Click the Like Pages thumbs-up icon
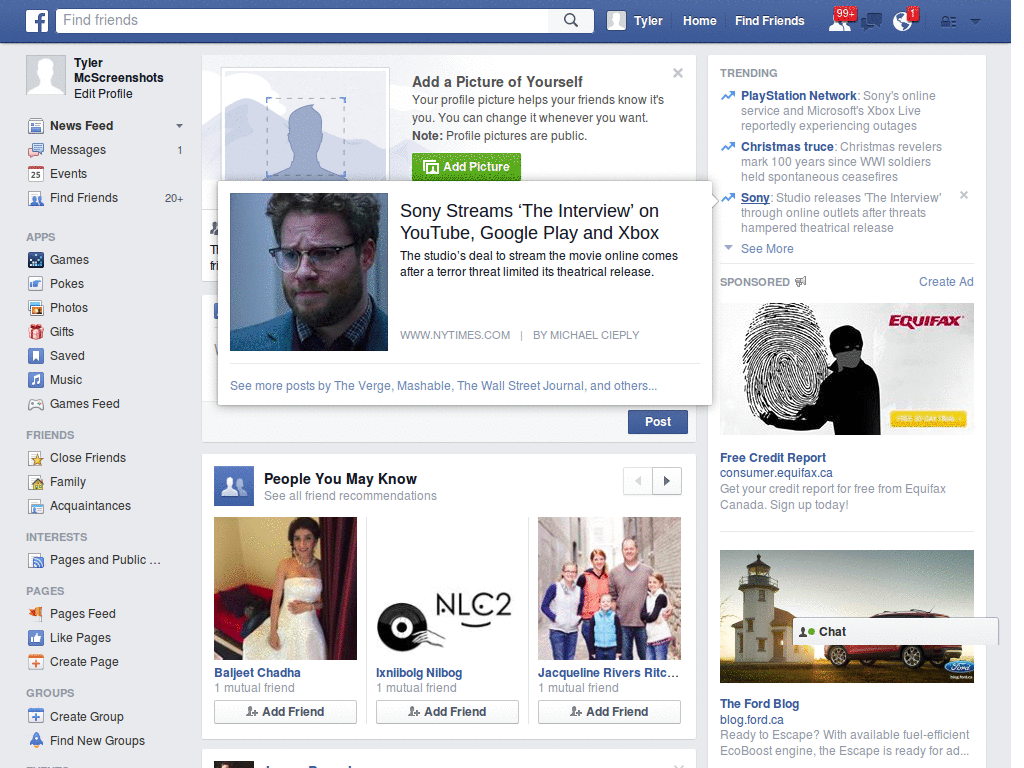The image size is (1024, 768). (x=36, y=638)
